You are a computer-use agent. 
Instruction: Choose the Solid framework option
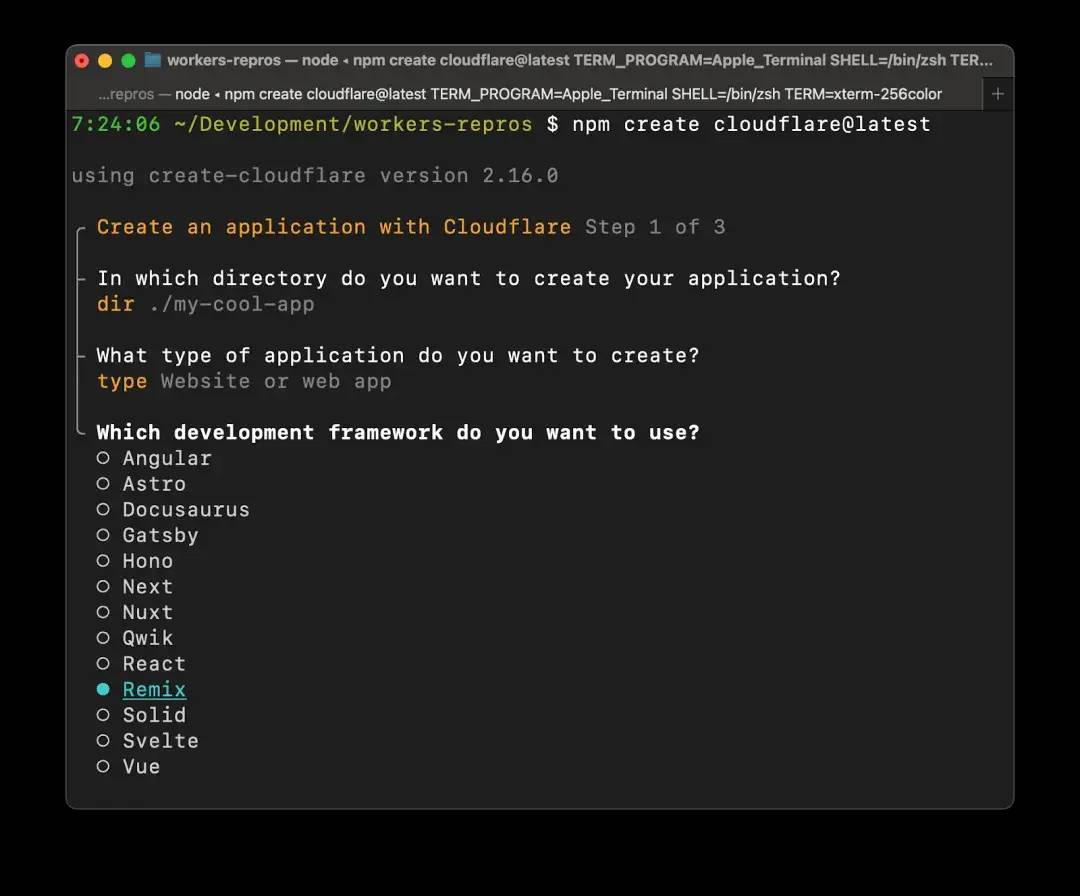point(153,715)
